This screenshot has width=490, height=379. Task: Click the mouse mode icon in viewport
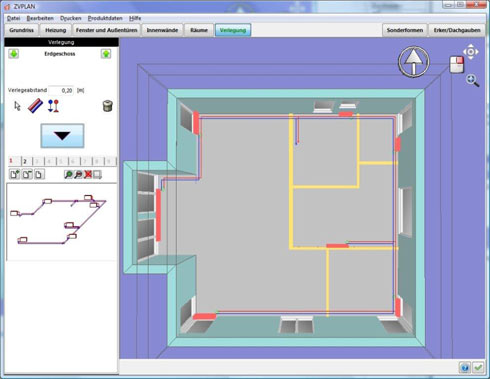[457, 64]
